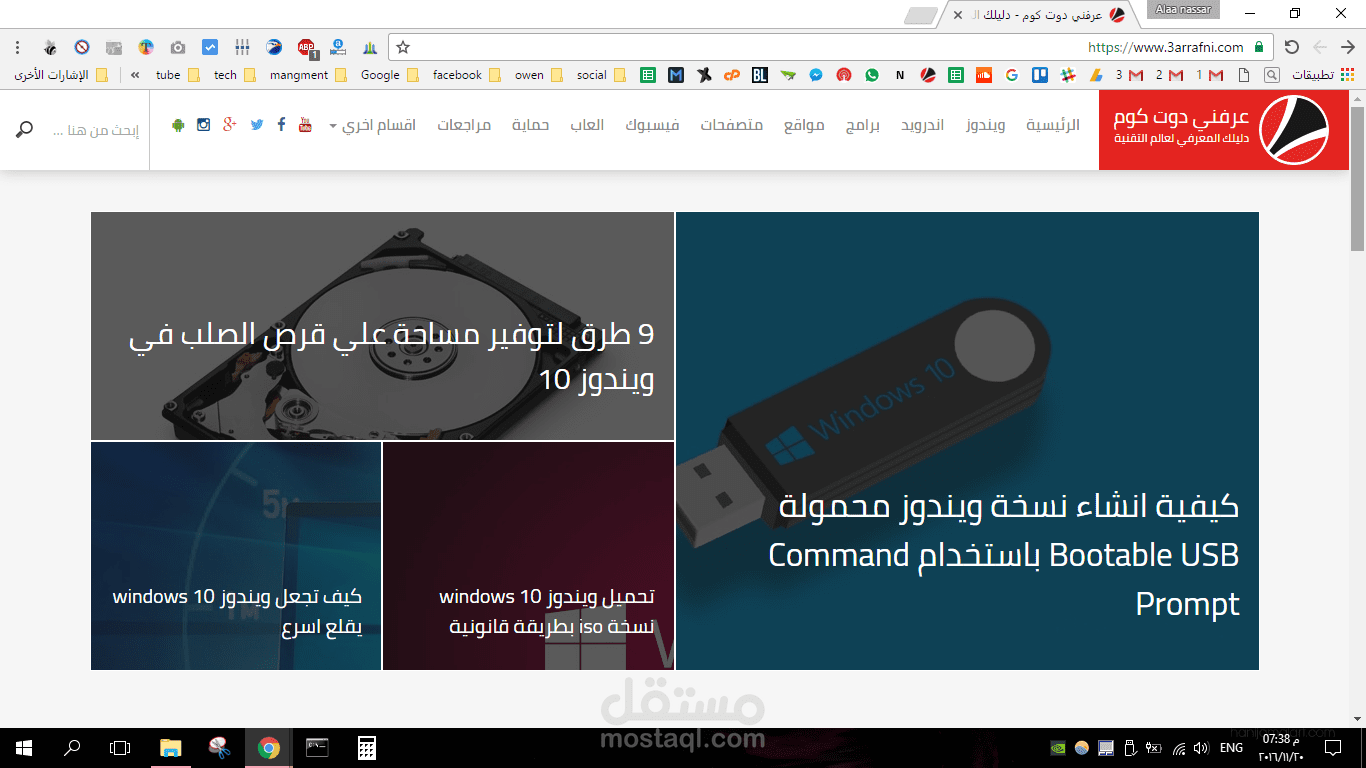The height and width of the screenshot is (768, 1366).
Task: Open the Action Center notification icon
Action: pyautogui.click(x=1333, y=748)
